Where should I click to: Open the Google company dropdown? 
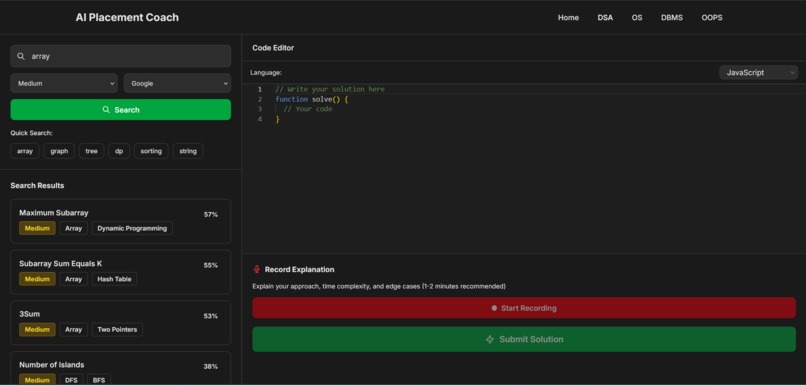(x=177, y=83)
